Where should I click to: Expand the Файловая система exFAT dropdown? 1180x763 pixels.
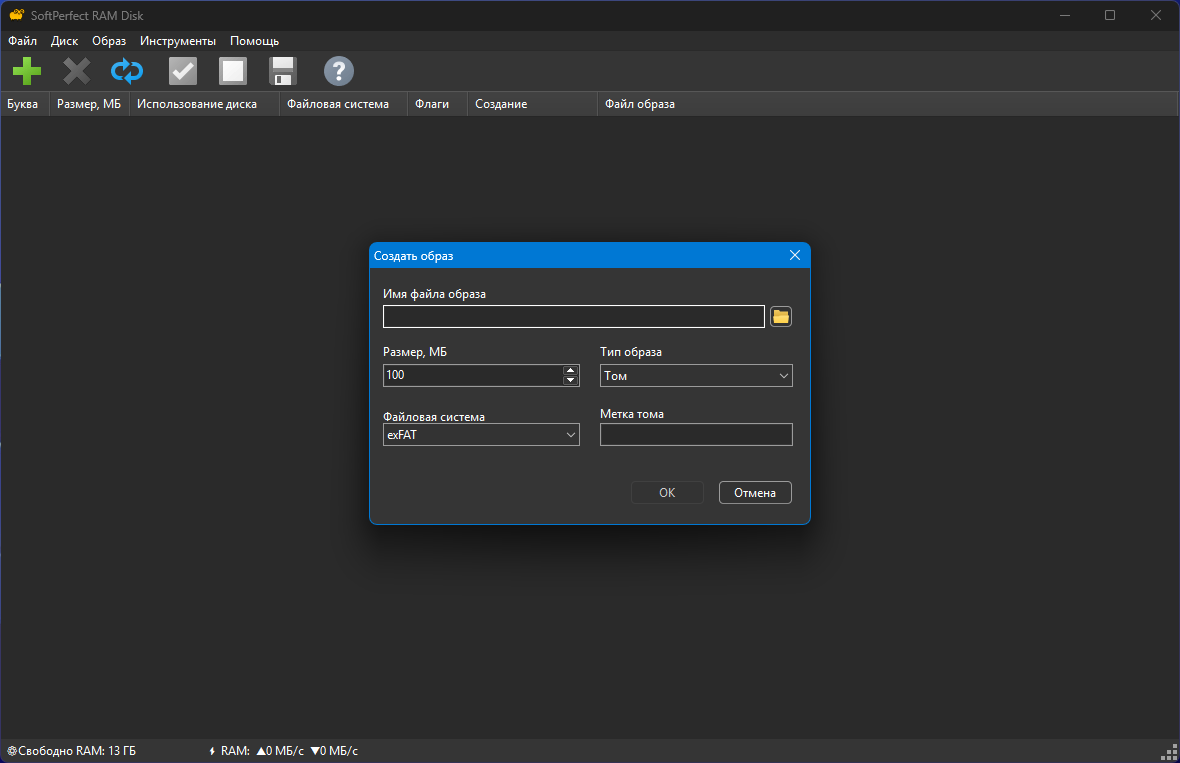tap(481, 435)
